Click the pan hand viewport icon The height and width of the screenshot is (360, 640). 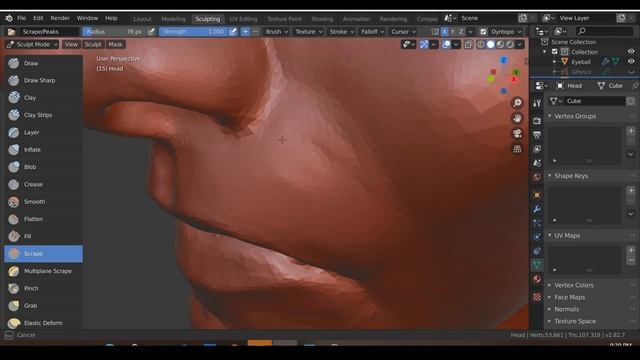pyautogui.click(x=517, y=118)
